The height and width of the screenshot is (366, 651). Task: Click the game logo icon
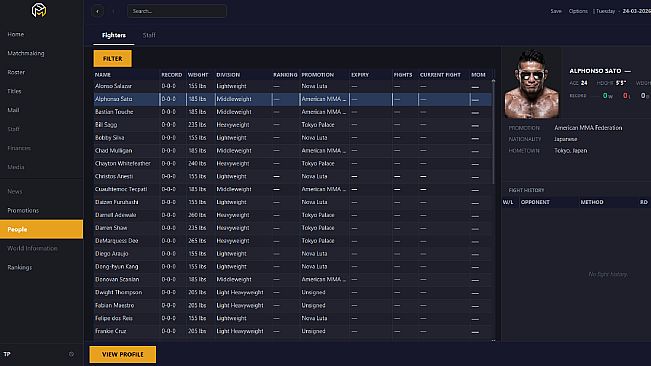coord(39,10)
